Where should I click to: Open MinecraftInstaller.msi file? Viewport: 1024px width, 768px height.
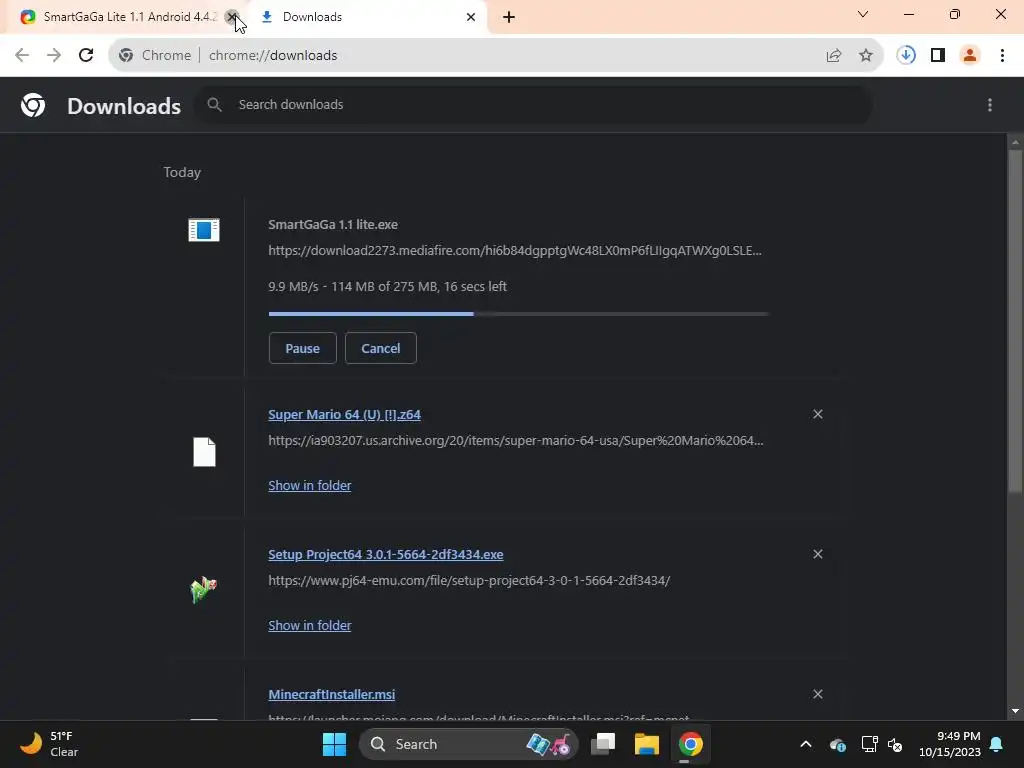pyautogui.click(x=331, y=694)
